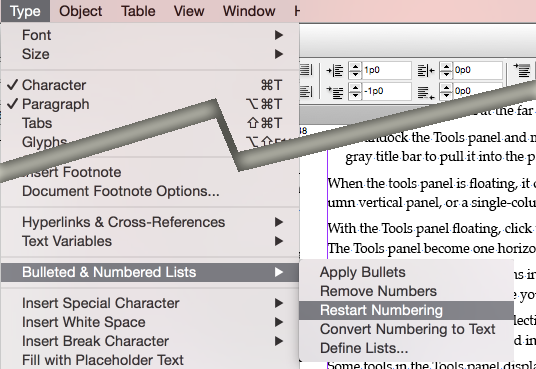Click the Left Indent icon in control panel
536x369 pixels.
click(x=335, y=70)
